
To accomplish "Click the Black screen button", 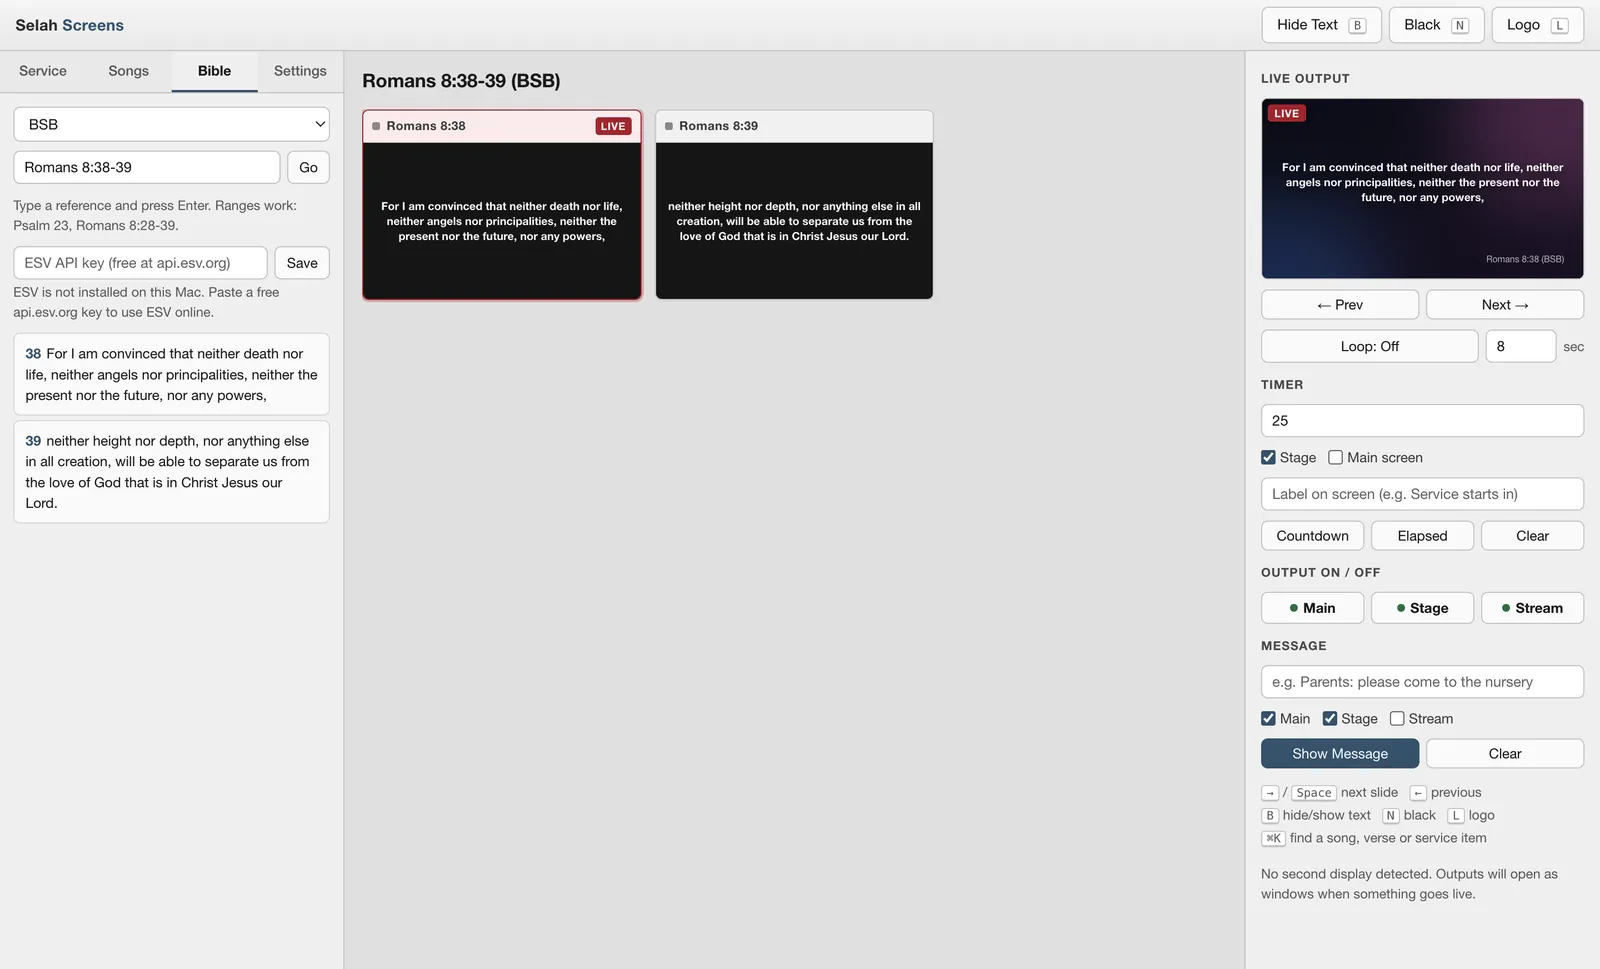I will (x=1436, y=25).
